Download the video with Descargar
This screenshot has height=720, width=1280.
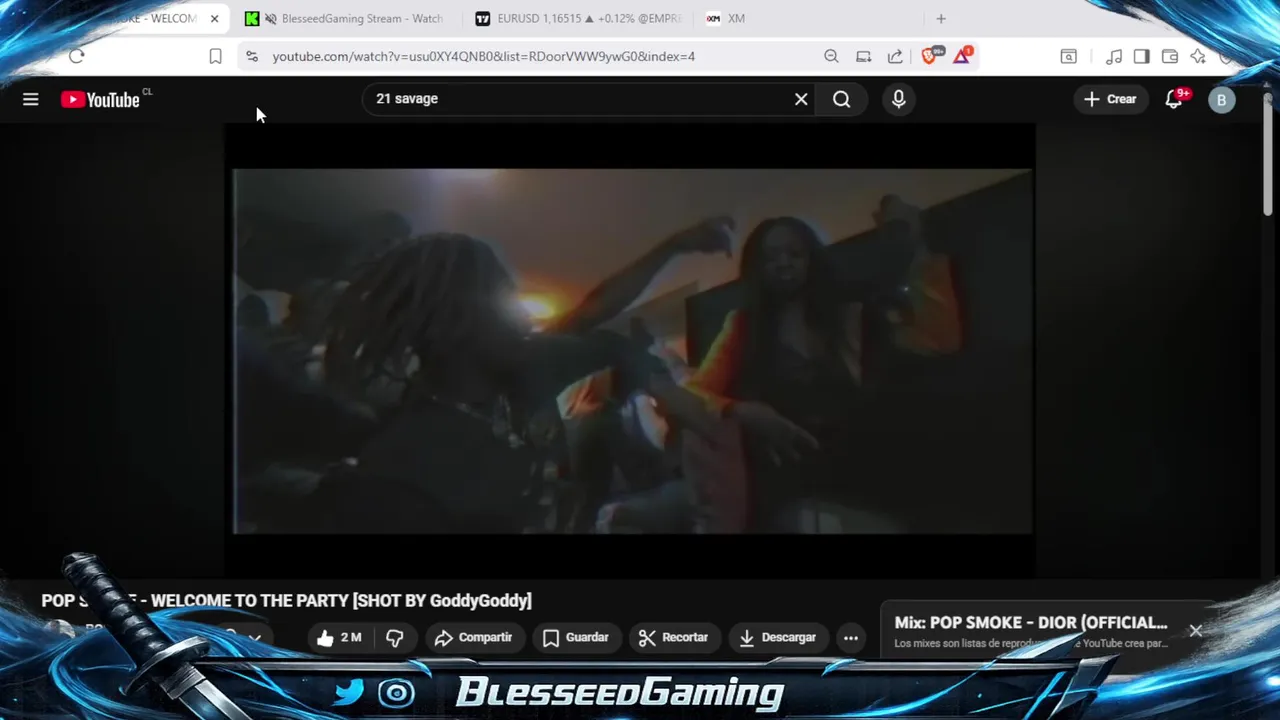(x=777, y=637)
